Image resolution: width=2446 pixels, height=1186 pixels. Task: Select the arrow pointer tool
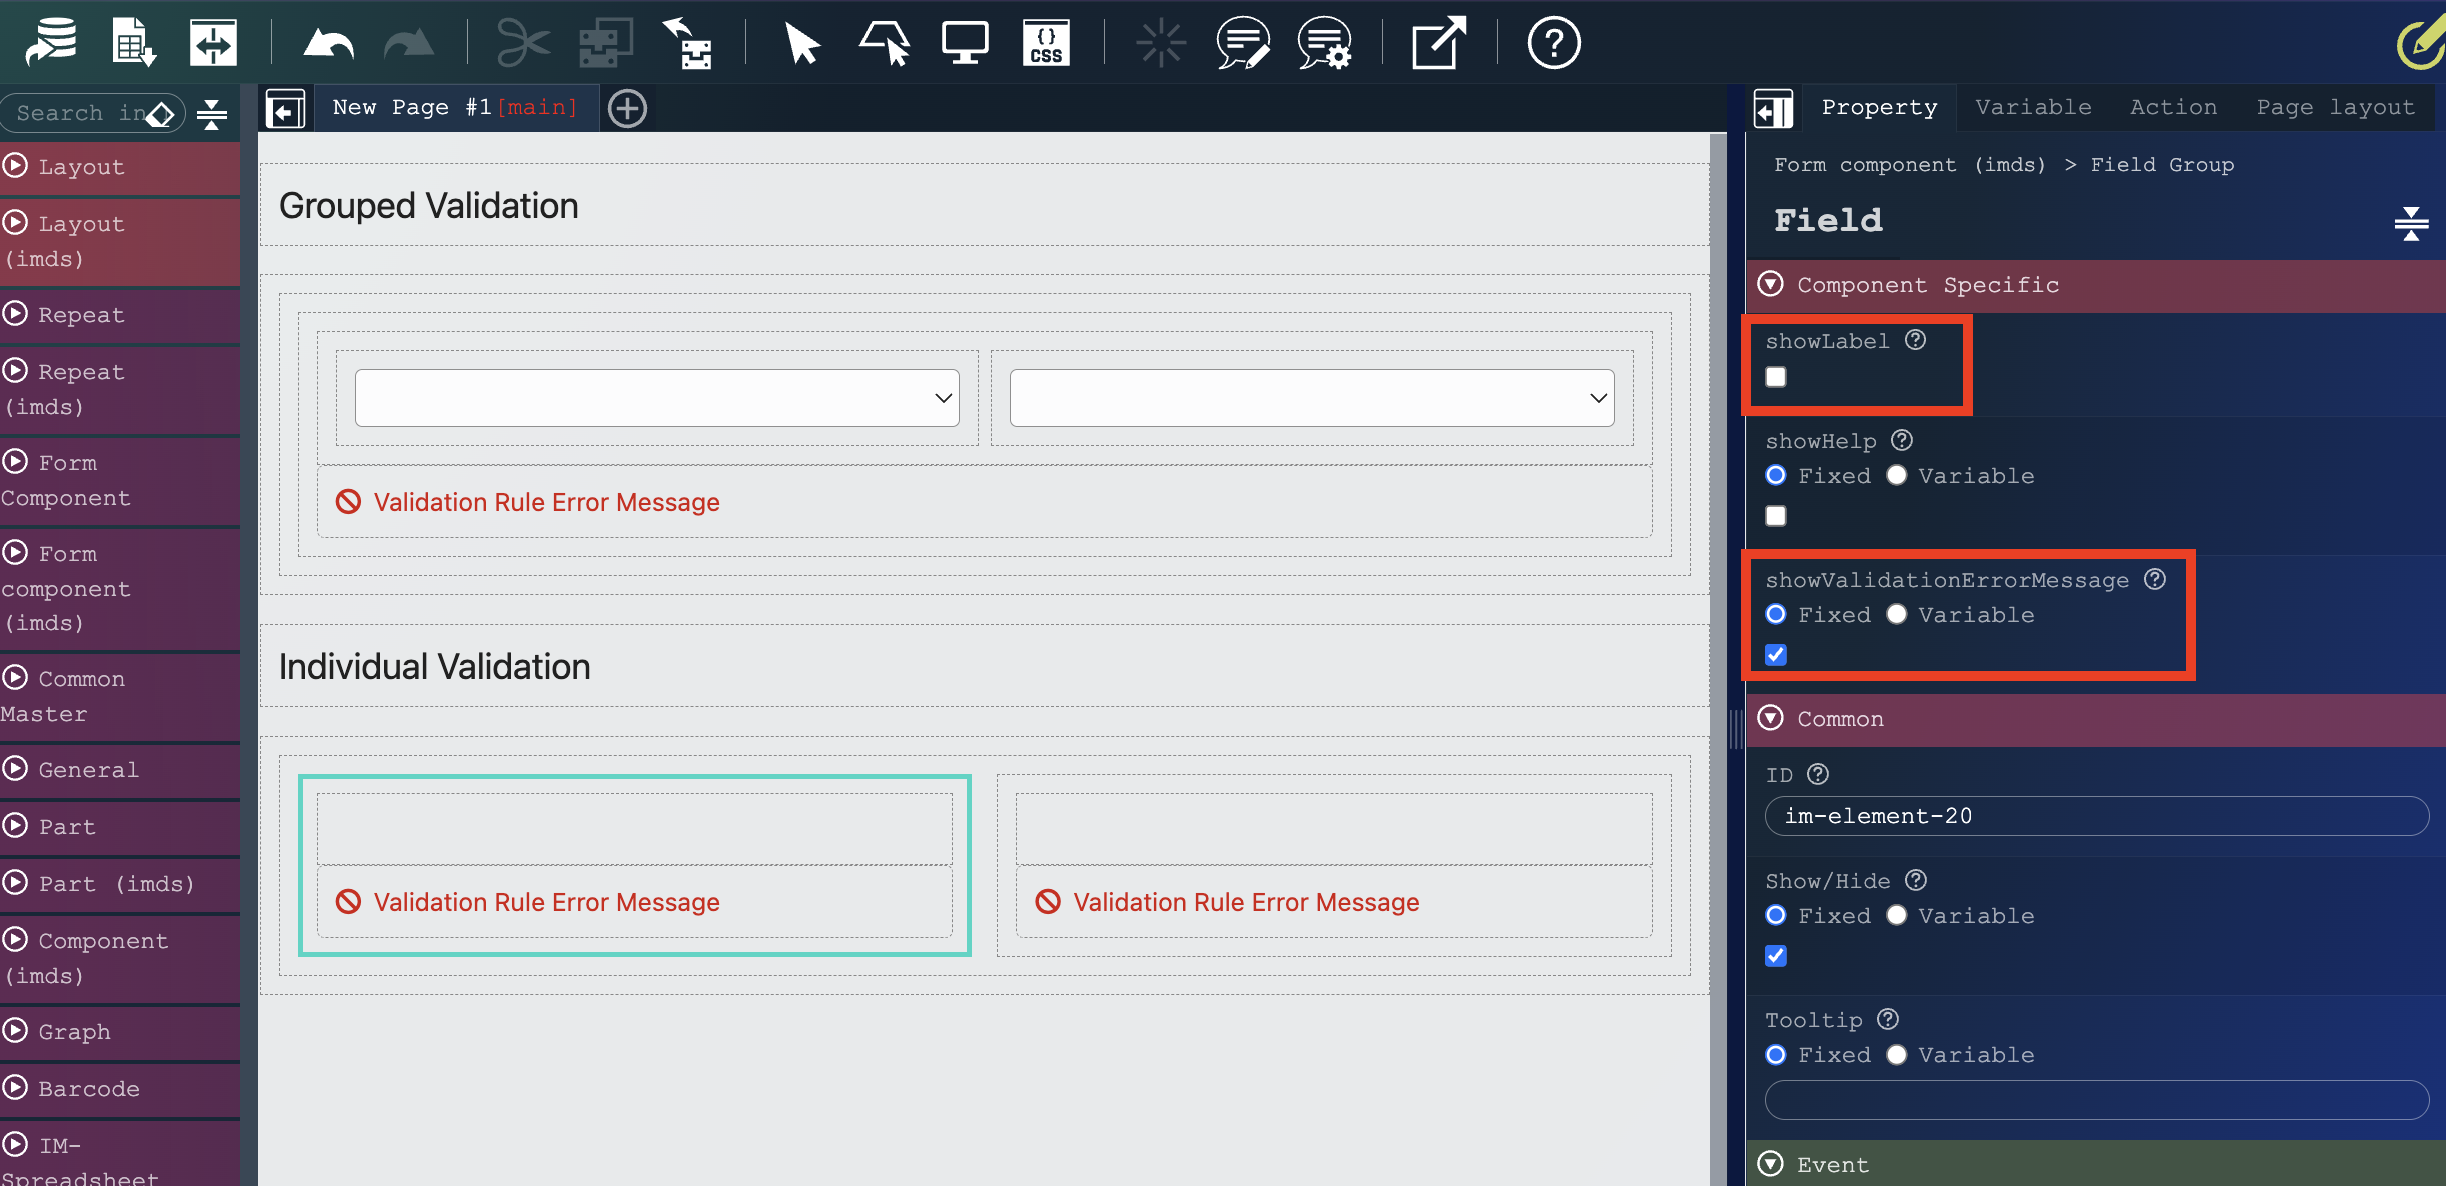click(801, 44)
